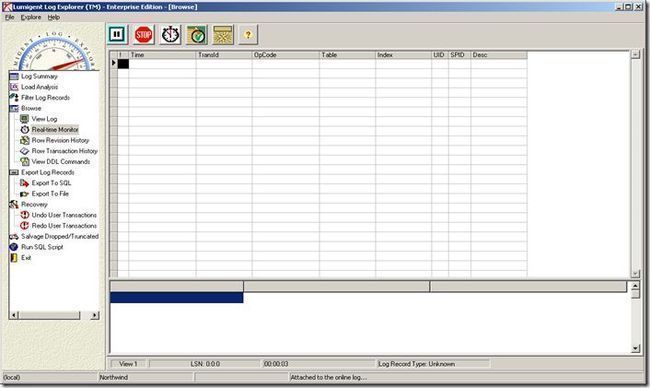Click the first row selector arrow
Image resolution: width=650 pixels, height=388 pixels.
[114, 63]
